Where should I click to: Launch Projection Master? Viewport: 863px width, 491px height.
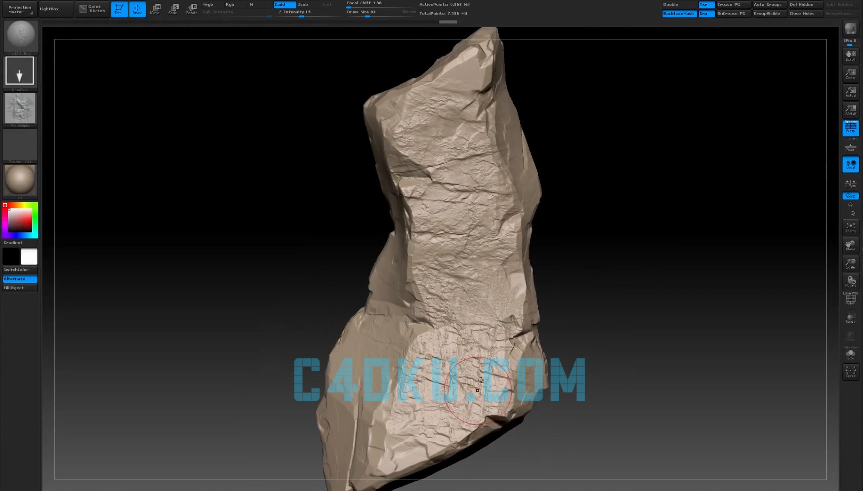[19, 9]
